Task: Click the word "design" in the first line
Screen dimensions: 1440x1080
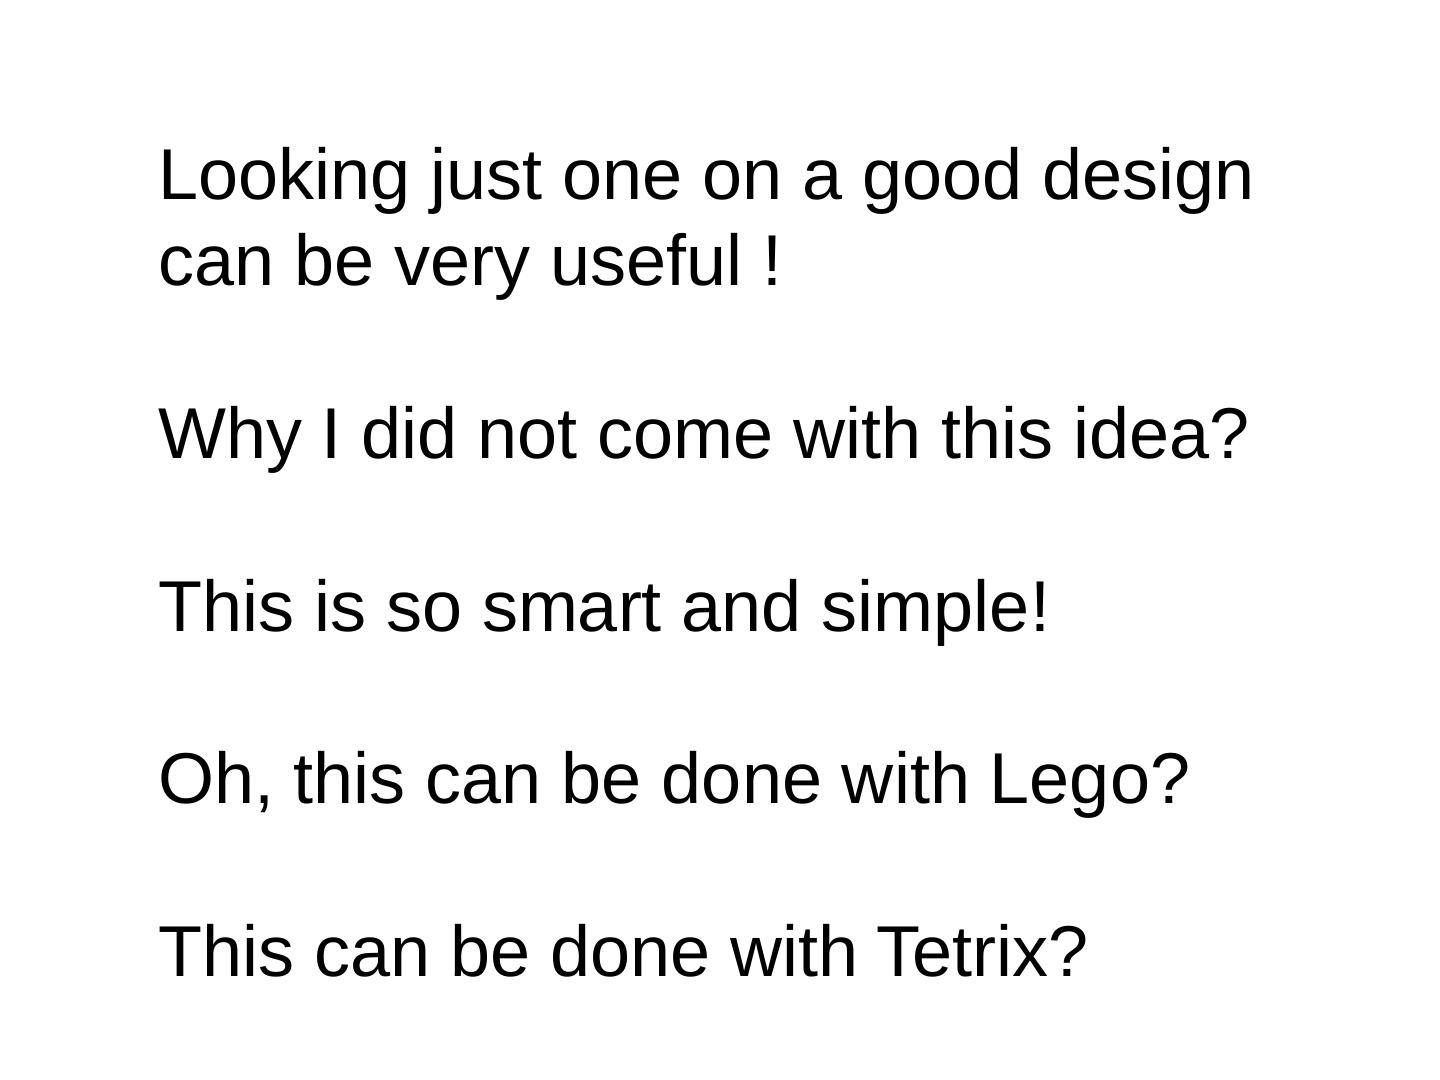Action: point(1147,176)
